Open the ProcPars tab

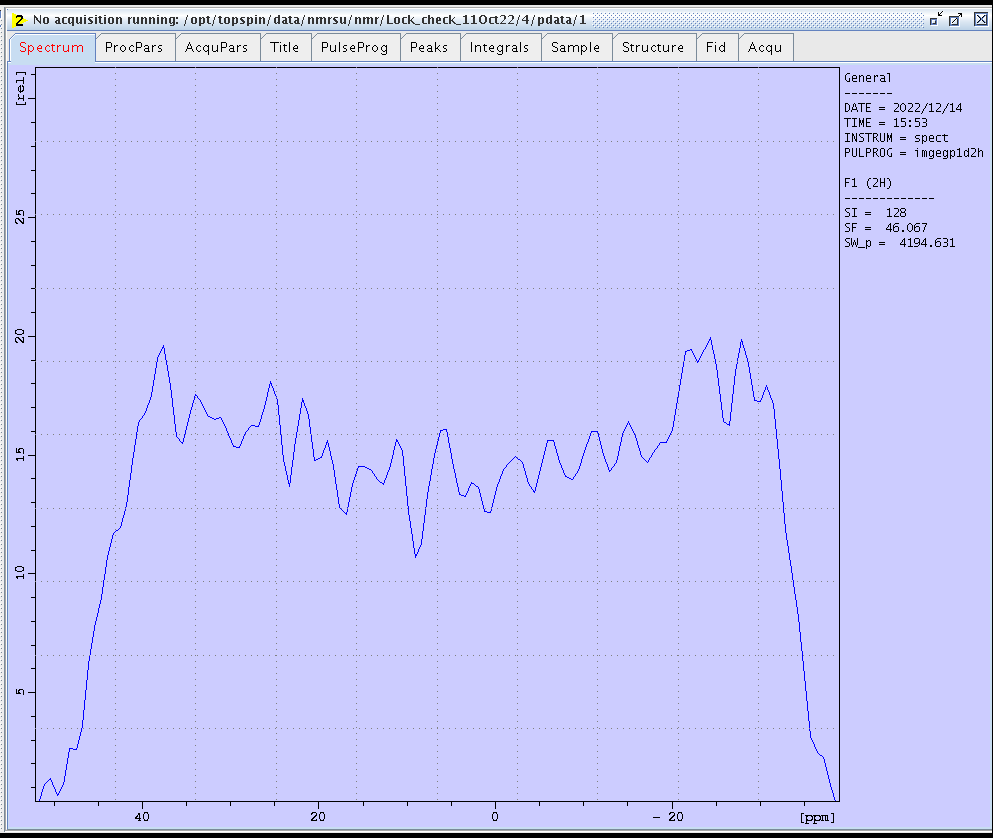pos(134,47)
